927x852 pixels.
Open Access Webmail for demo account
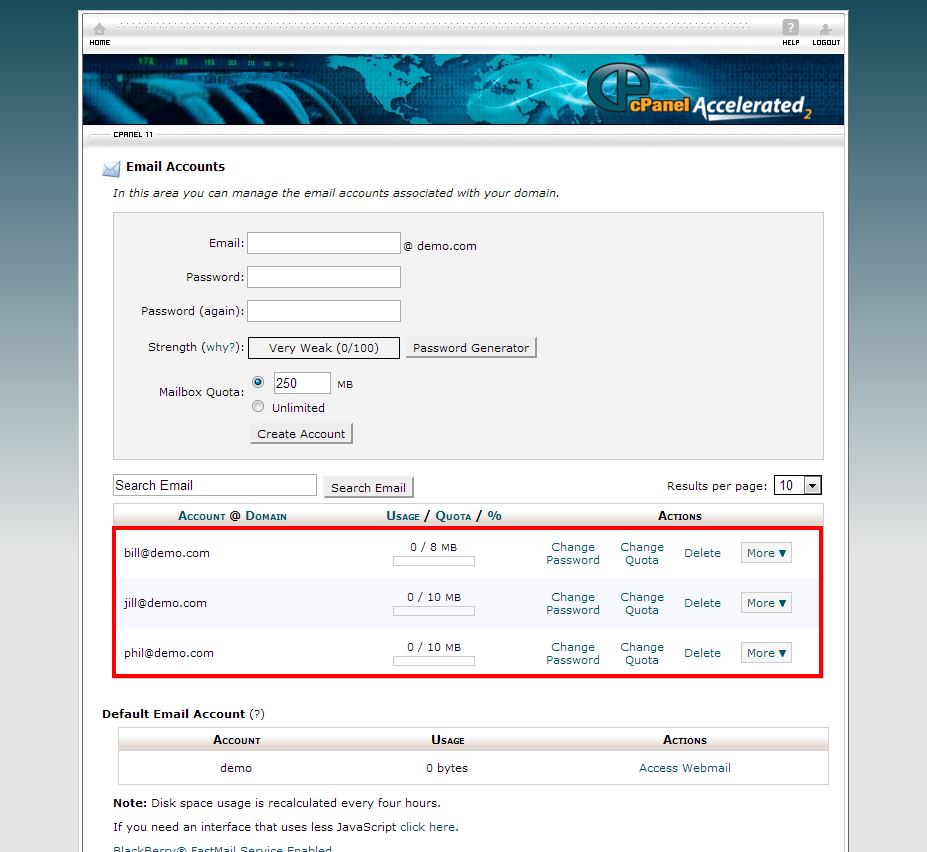click(x=685, y=767)
